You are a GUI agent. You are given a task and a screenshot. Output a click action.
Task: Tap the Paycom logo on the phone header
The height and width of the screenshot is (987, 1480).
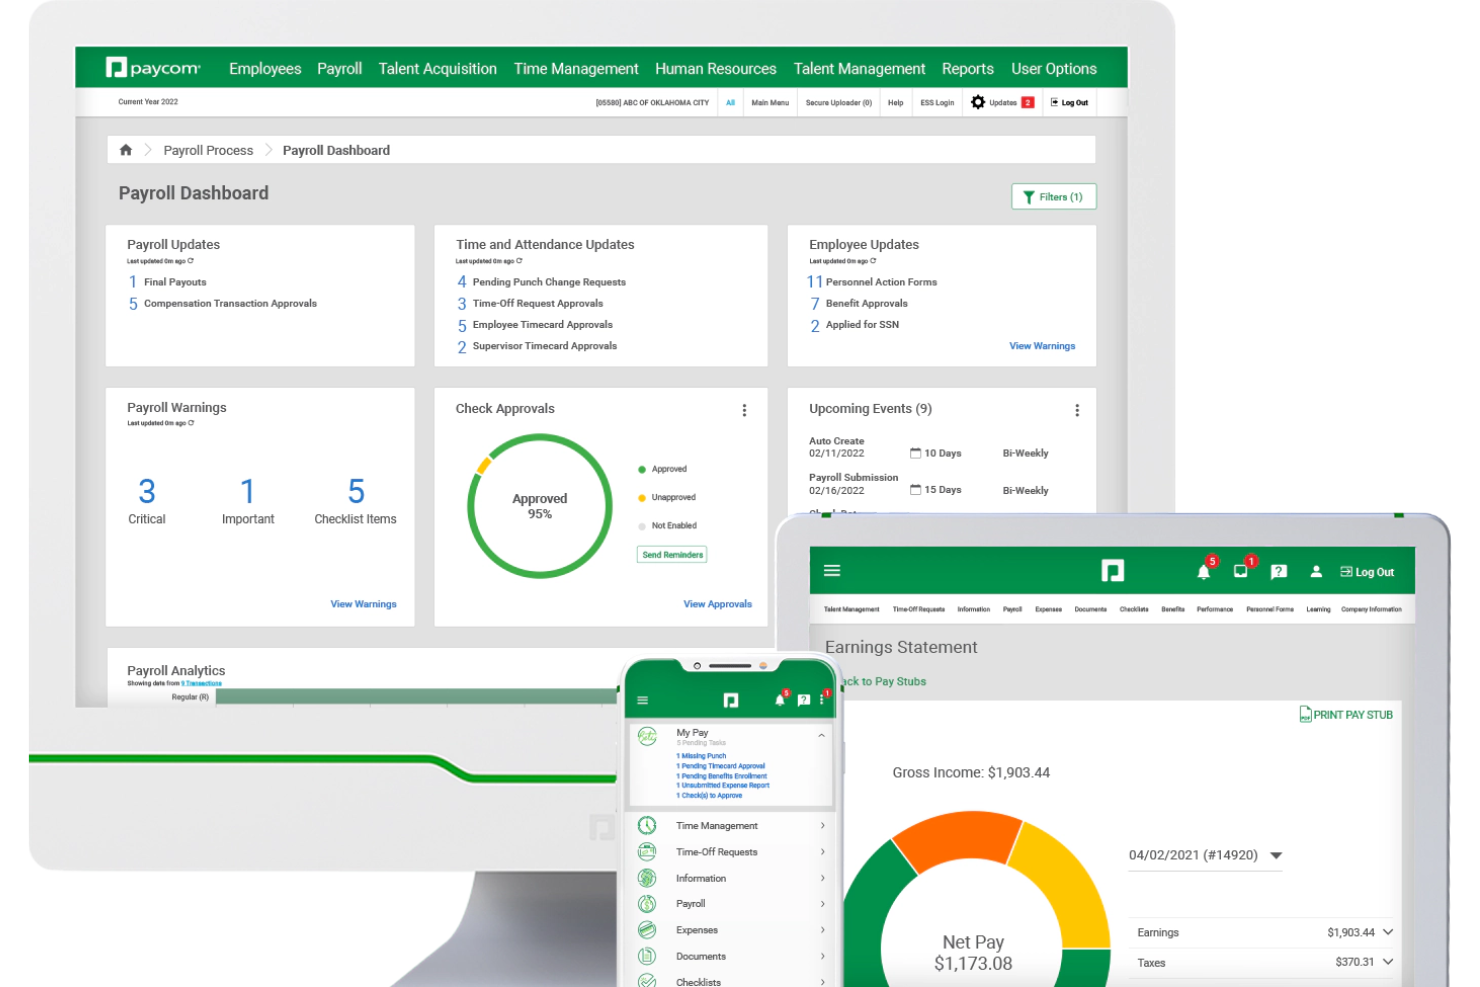[731, 700]
